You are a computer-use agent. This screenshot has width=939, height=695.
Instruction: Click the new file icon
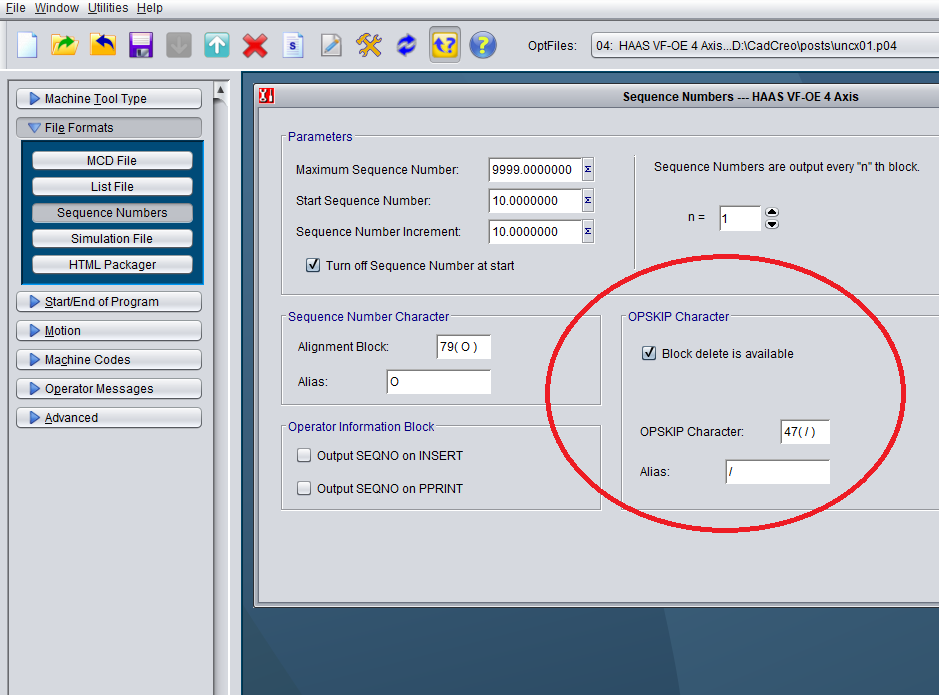coord(27,45)
